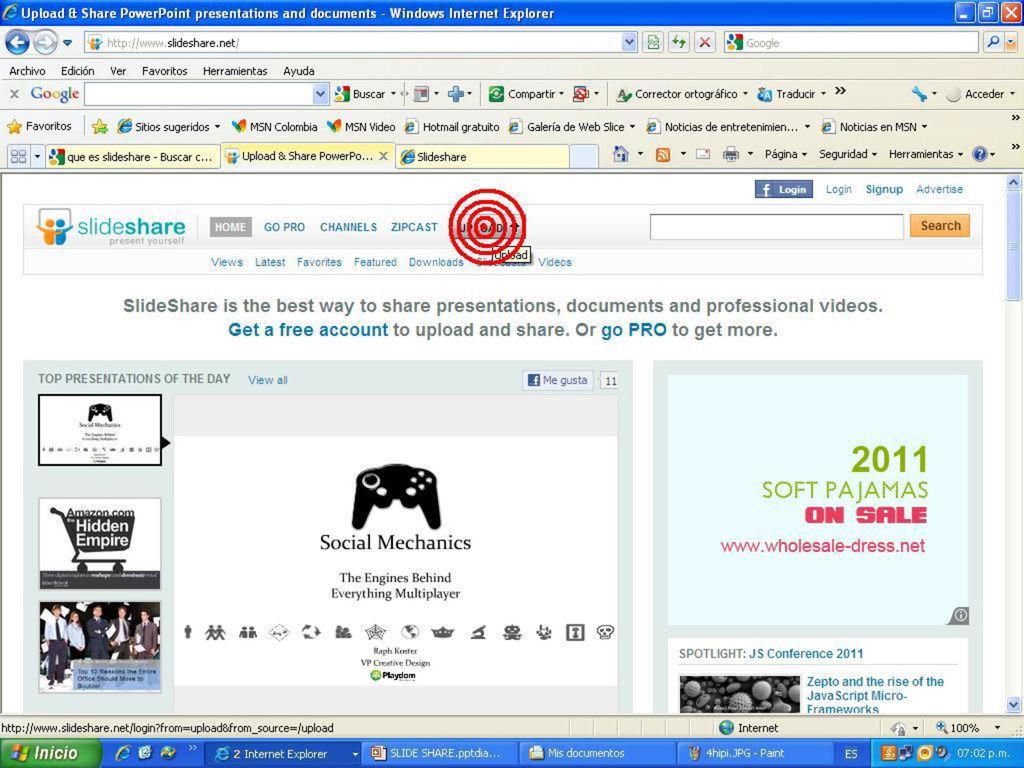Click the HOME navigation item on SlideShare
Screen dimensions: 1024x768
[231, 227]
